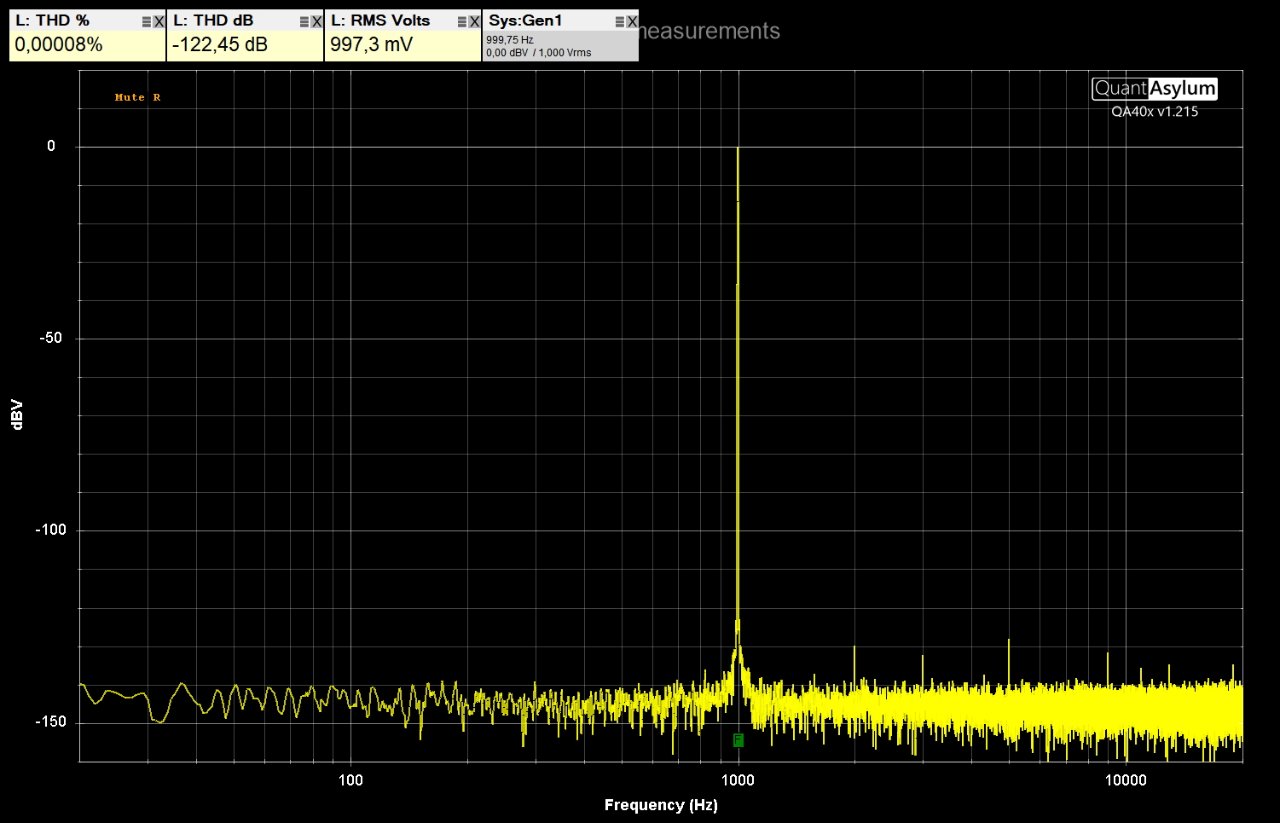Close the L: THD % measurement panel
This screenshot has width=1280, height=823.
pos(158,21)
